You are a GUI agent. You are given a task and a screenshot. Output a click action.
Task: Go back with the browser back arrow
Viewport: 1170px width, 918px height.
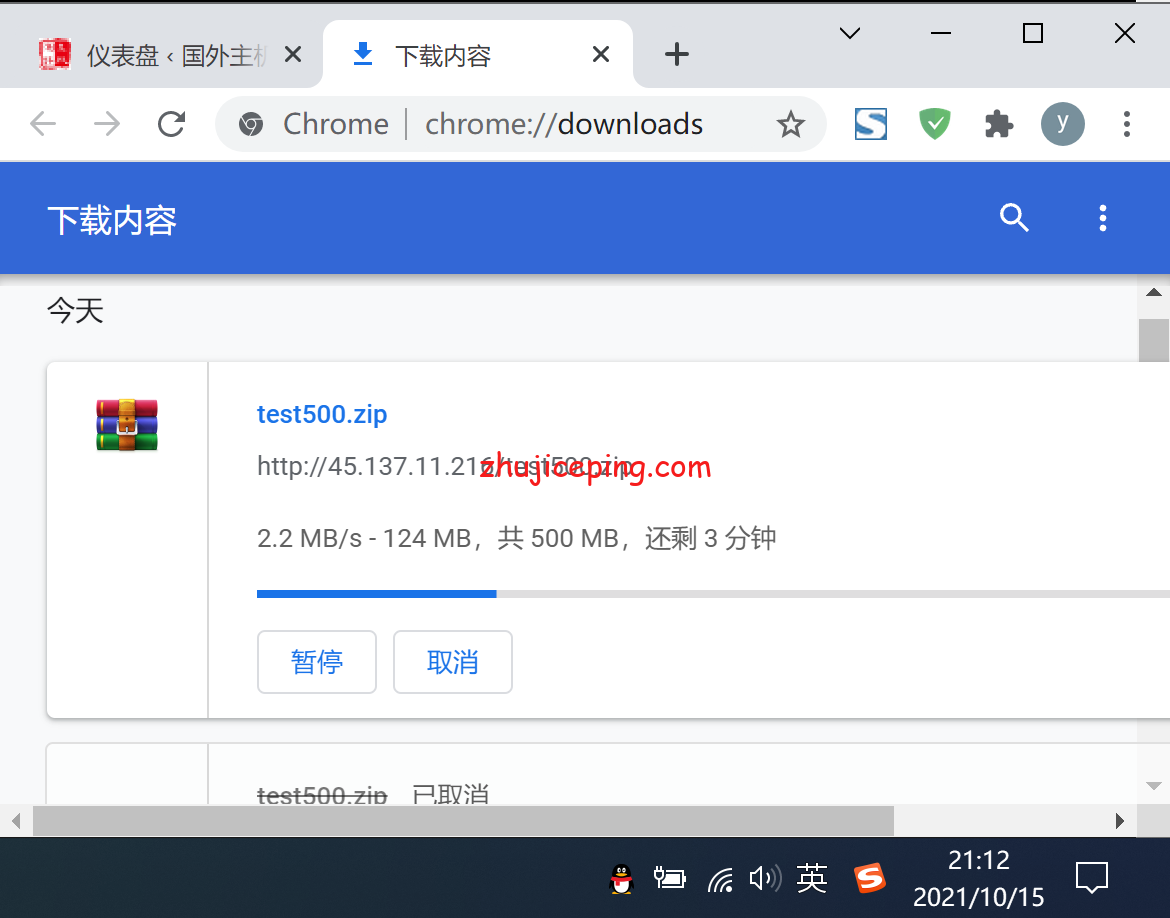[x=43, y=124]
